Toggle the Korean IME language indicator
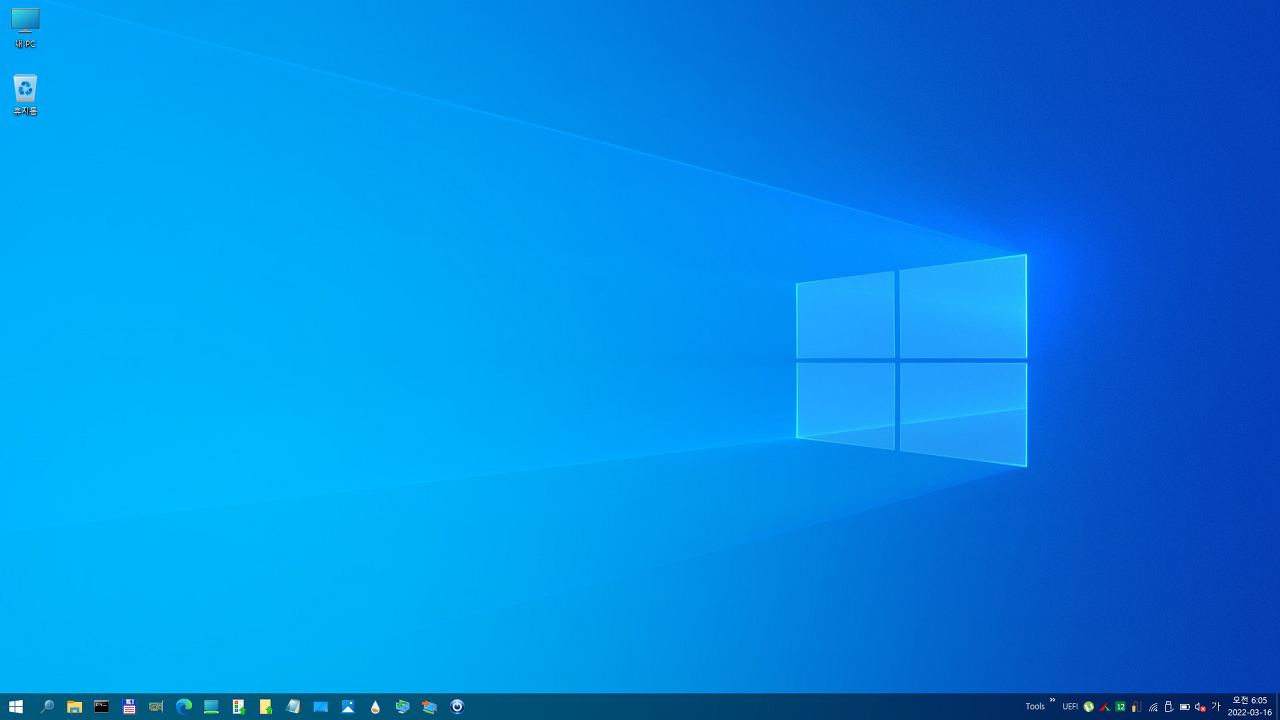Viewport: 1280px width, 720px height. point(1216,706)
